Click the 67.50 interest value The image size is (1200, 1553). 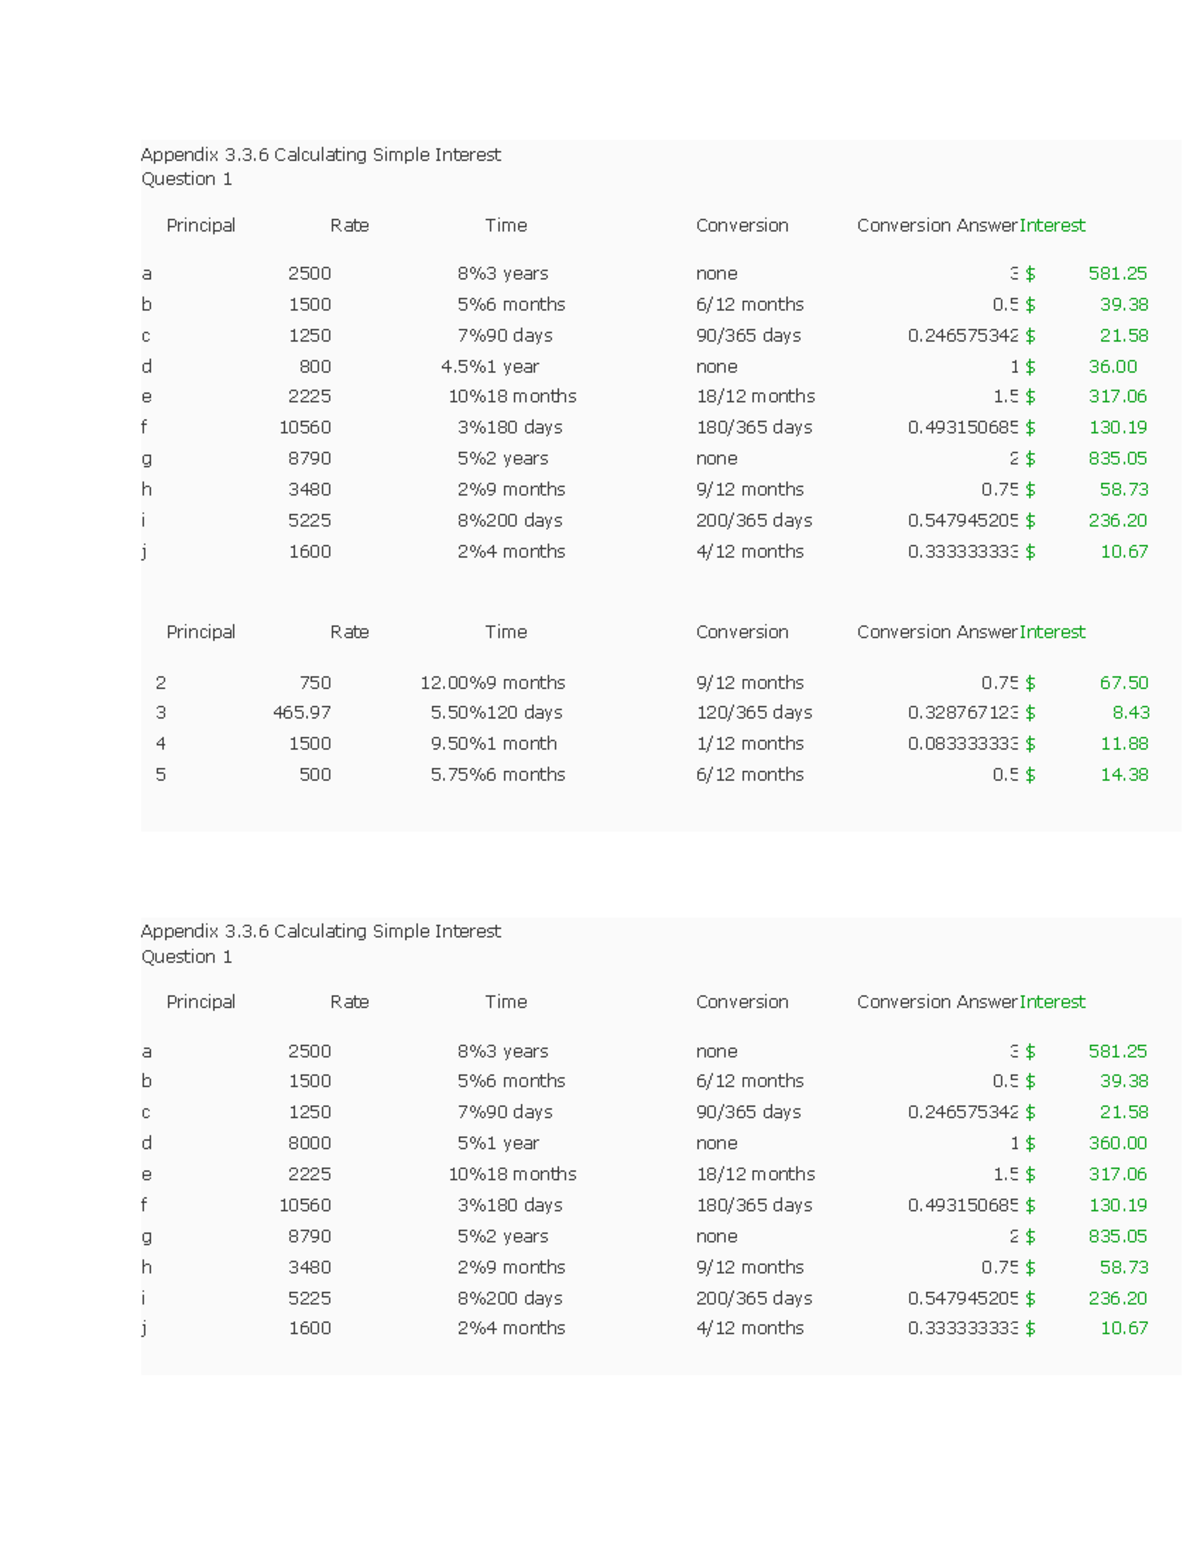pos(1123,683)
